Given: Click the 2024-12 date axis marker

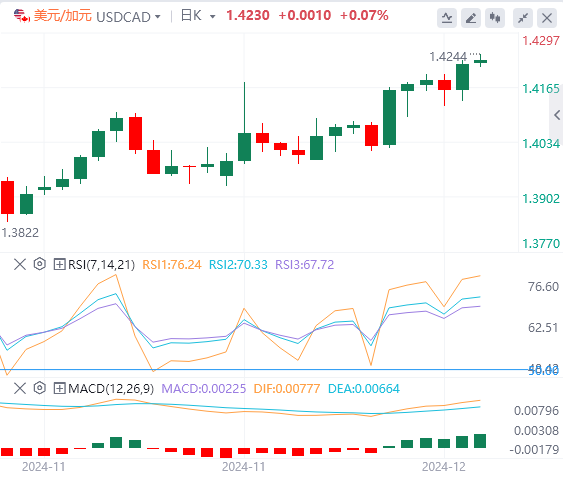Looking at the screenshot, I should coord(444,467).
